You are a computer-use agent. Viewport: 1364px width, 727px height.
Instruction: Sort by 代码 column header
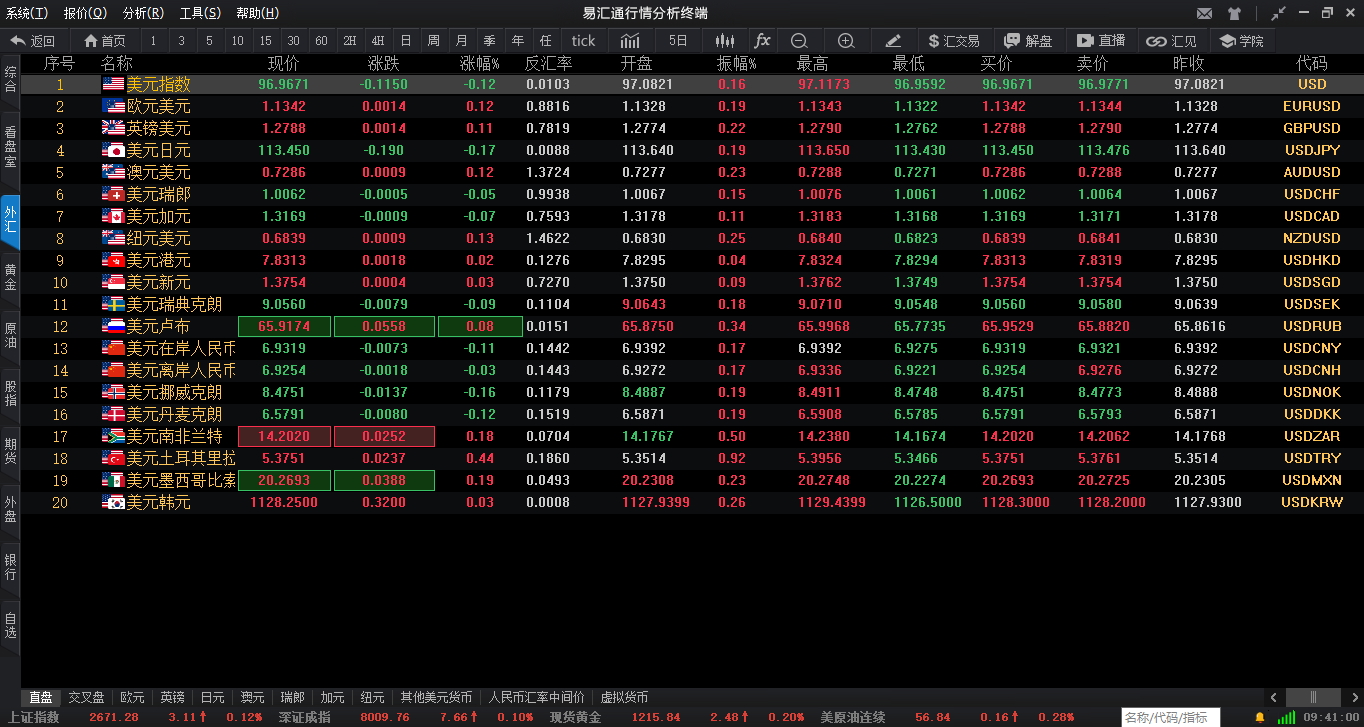pyautogui.click(x=1311, y=64)
